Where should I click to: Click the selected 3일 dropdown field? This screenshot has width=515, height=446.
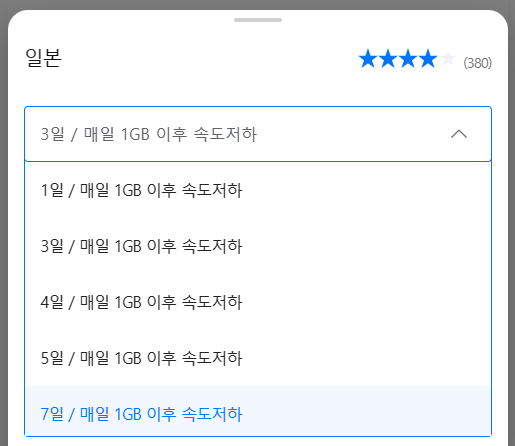coord(258,134)
